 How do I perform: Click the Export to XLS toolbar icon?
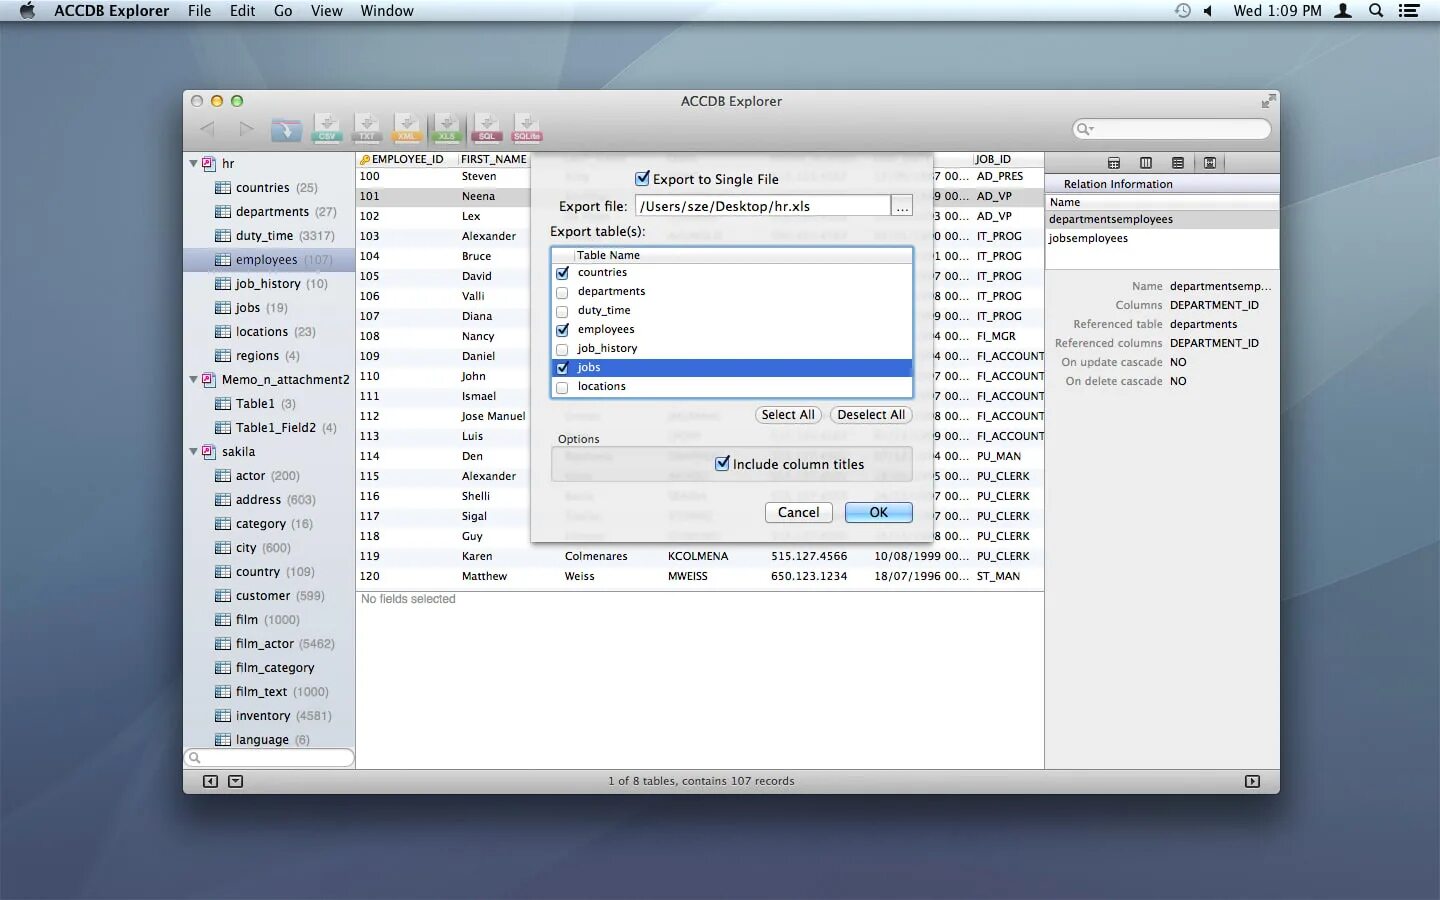coord(447,128)
